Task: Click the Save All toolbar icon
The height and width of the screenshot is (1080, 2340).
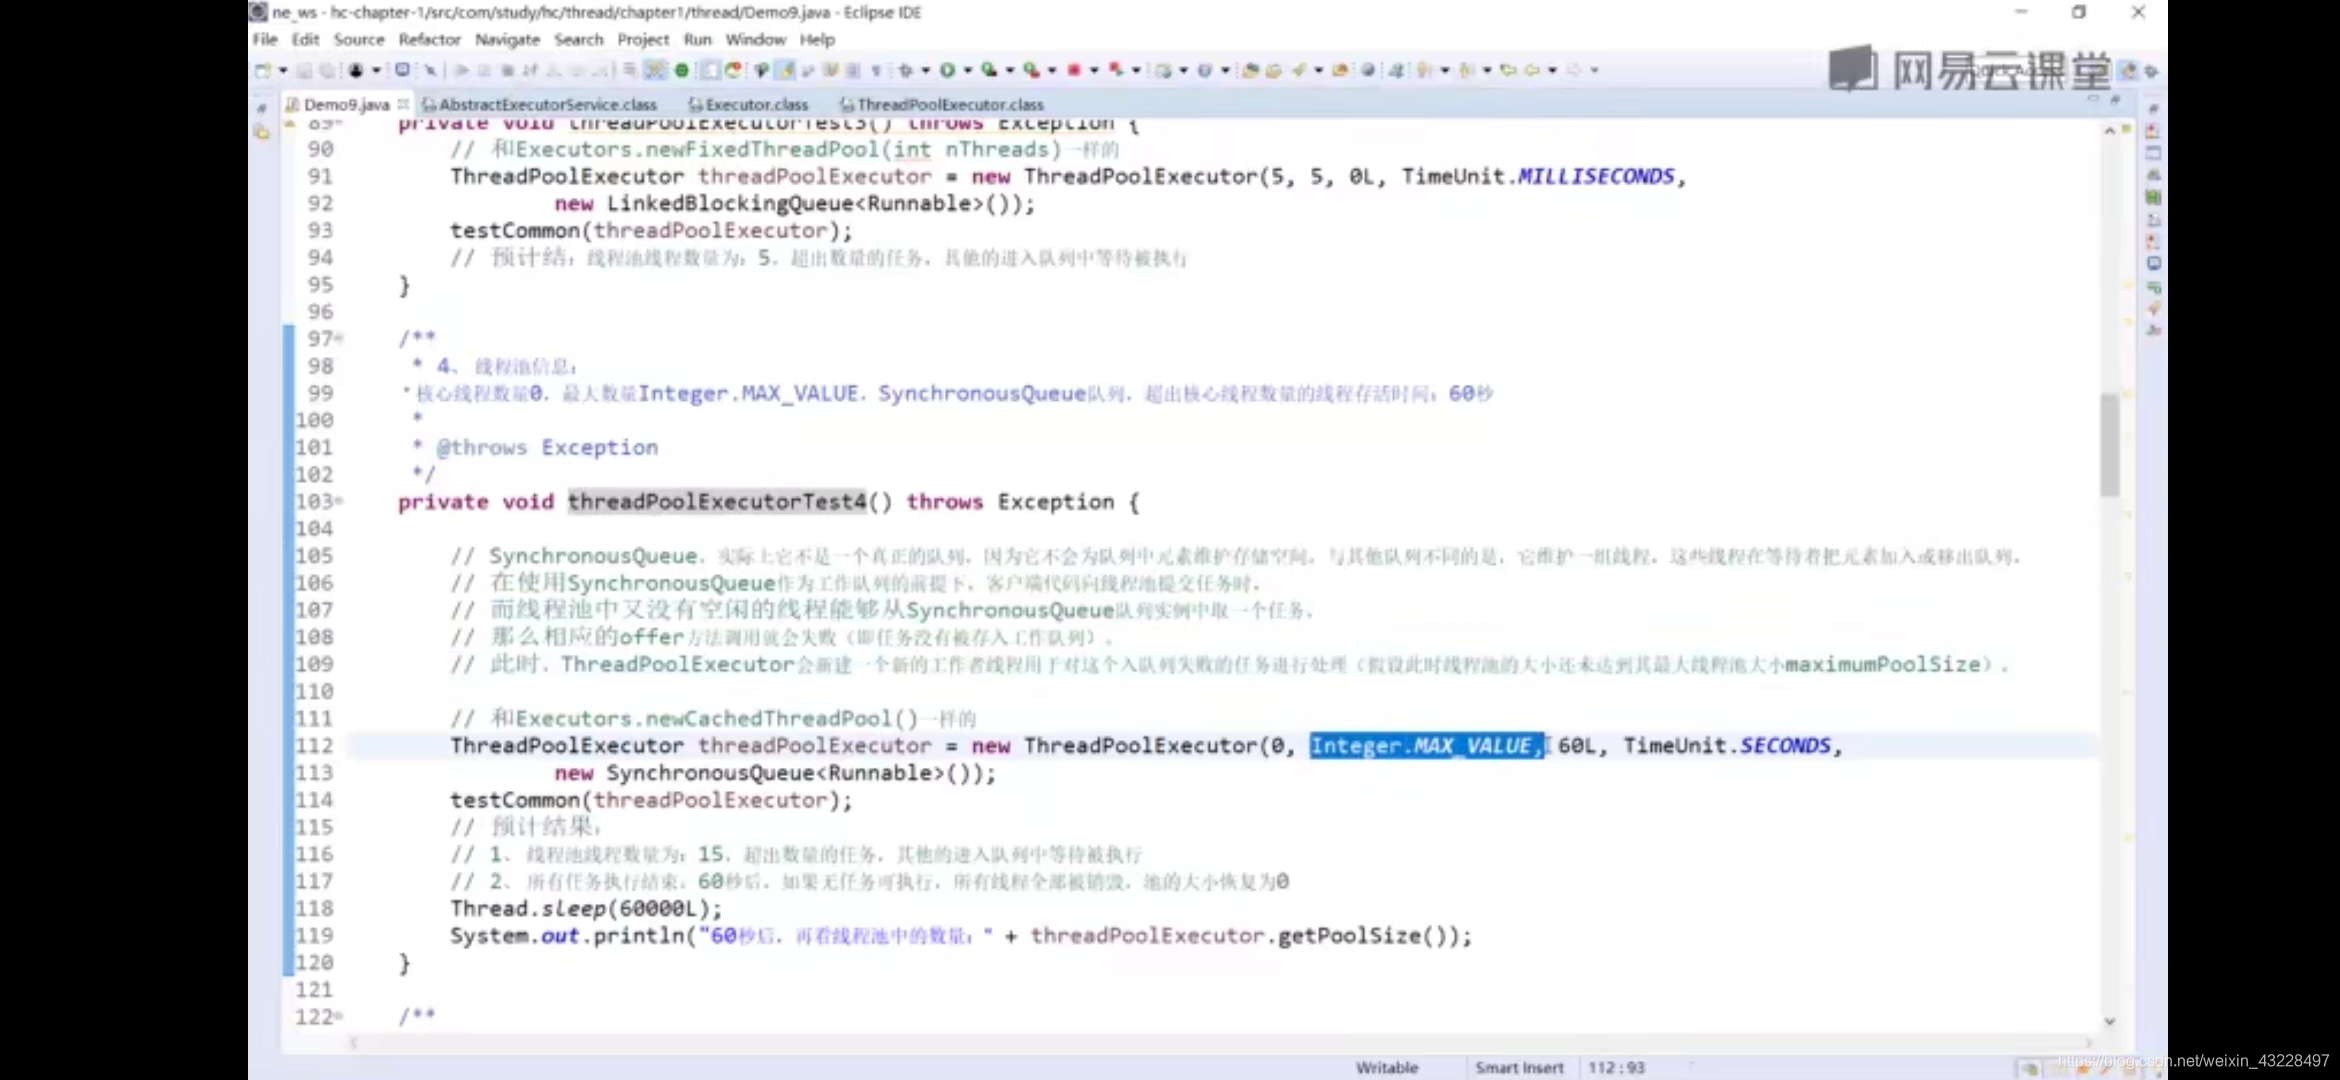Action: point(328,70)
